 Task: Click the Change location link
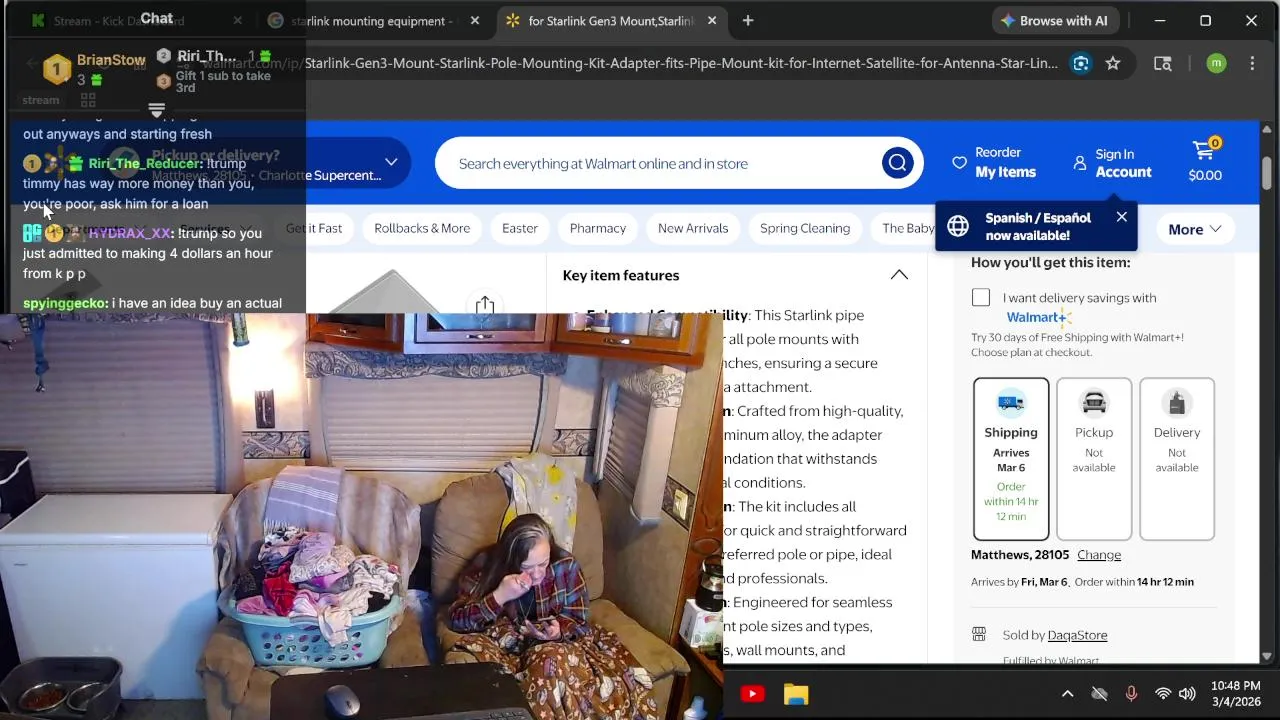1099,555
